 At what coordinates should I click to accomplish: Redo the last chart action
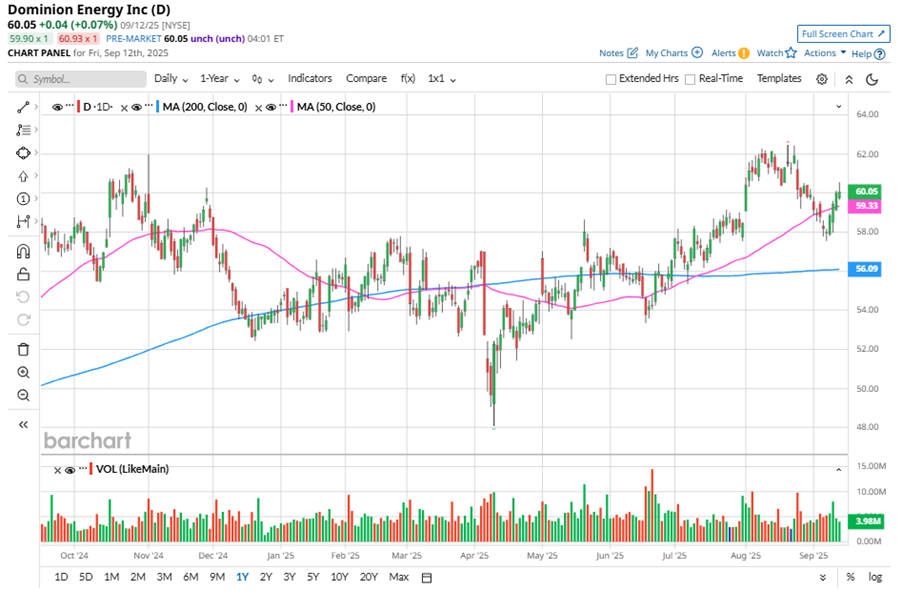[23, 320]
